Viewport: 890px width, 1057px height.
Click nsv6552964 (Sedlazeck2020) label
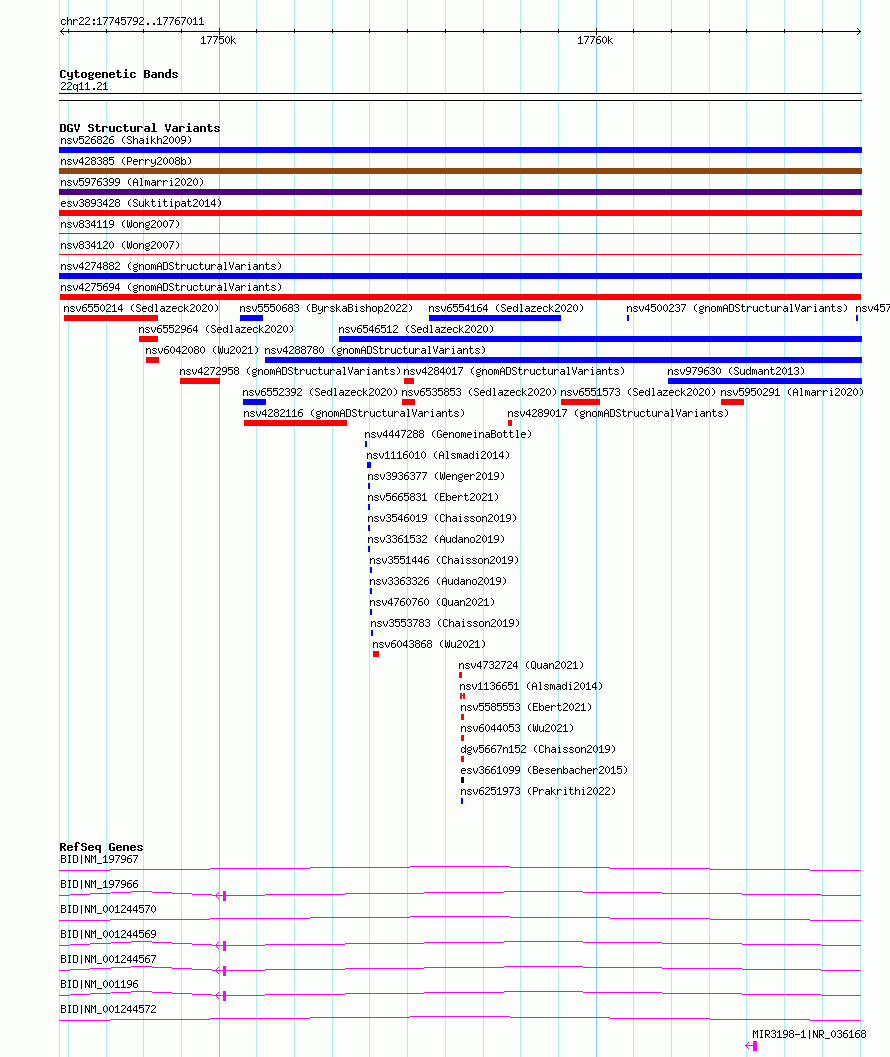click(216, 329)
